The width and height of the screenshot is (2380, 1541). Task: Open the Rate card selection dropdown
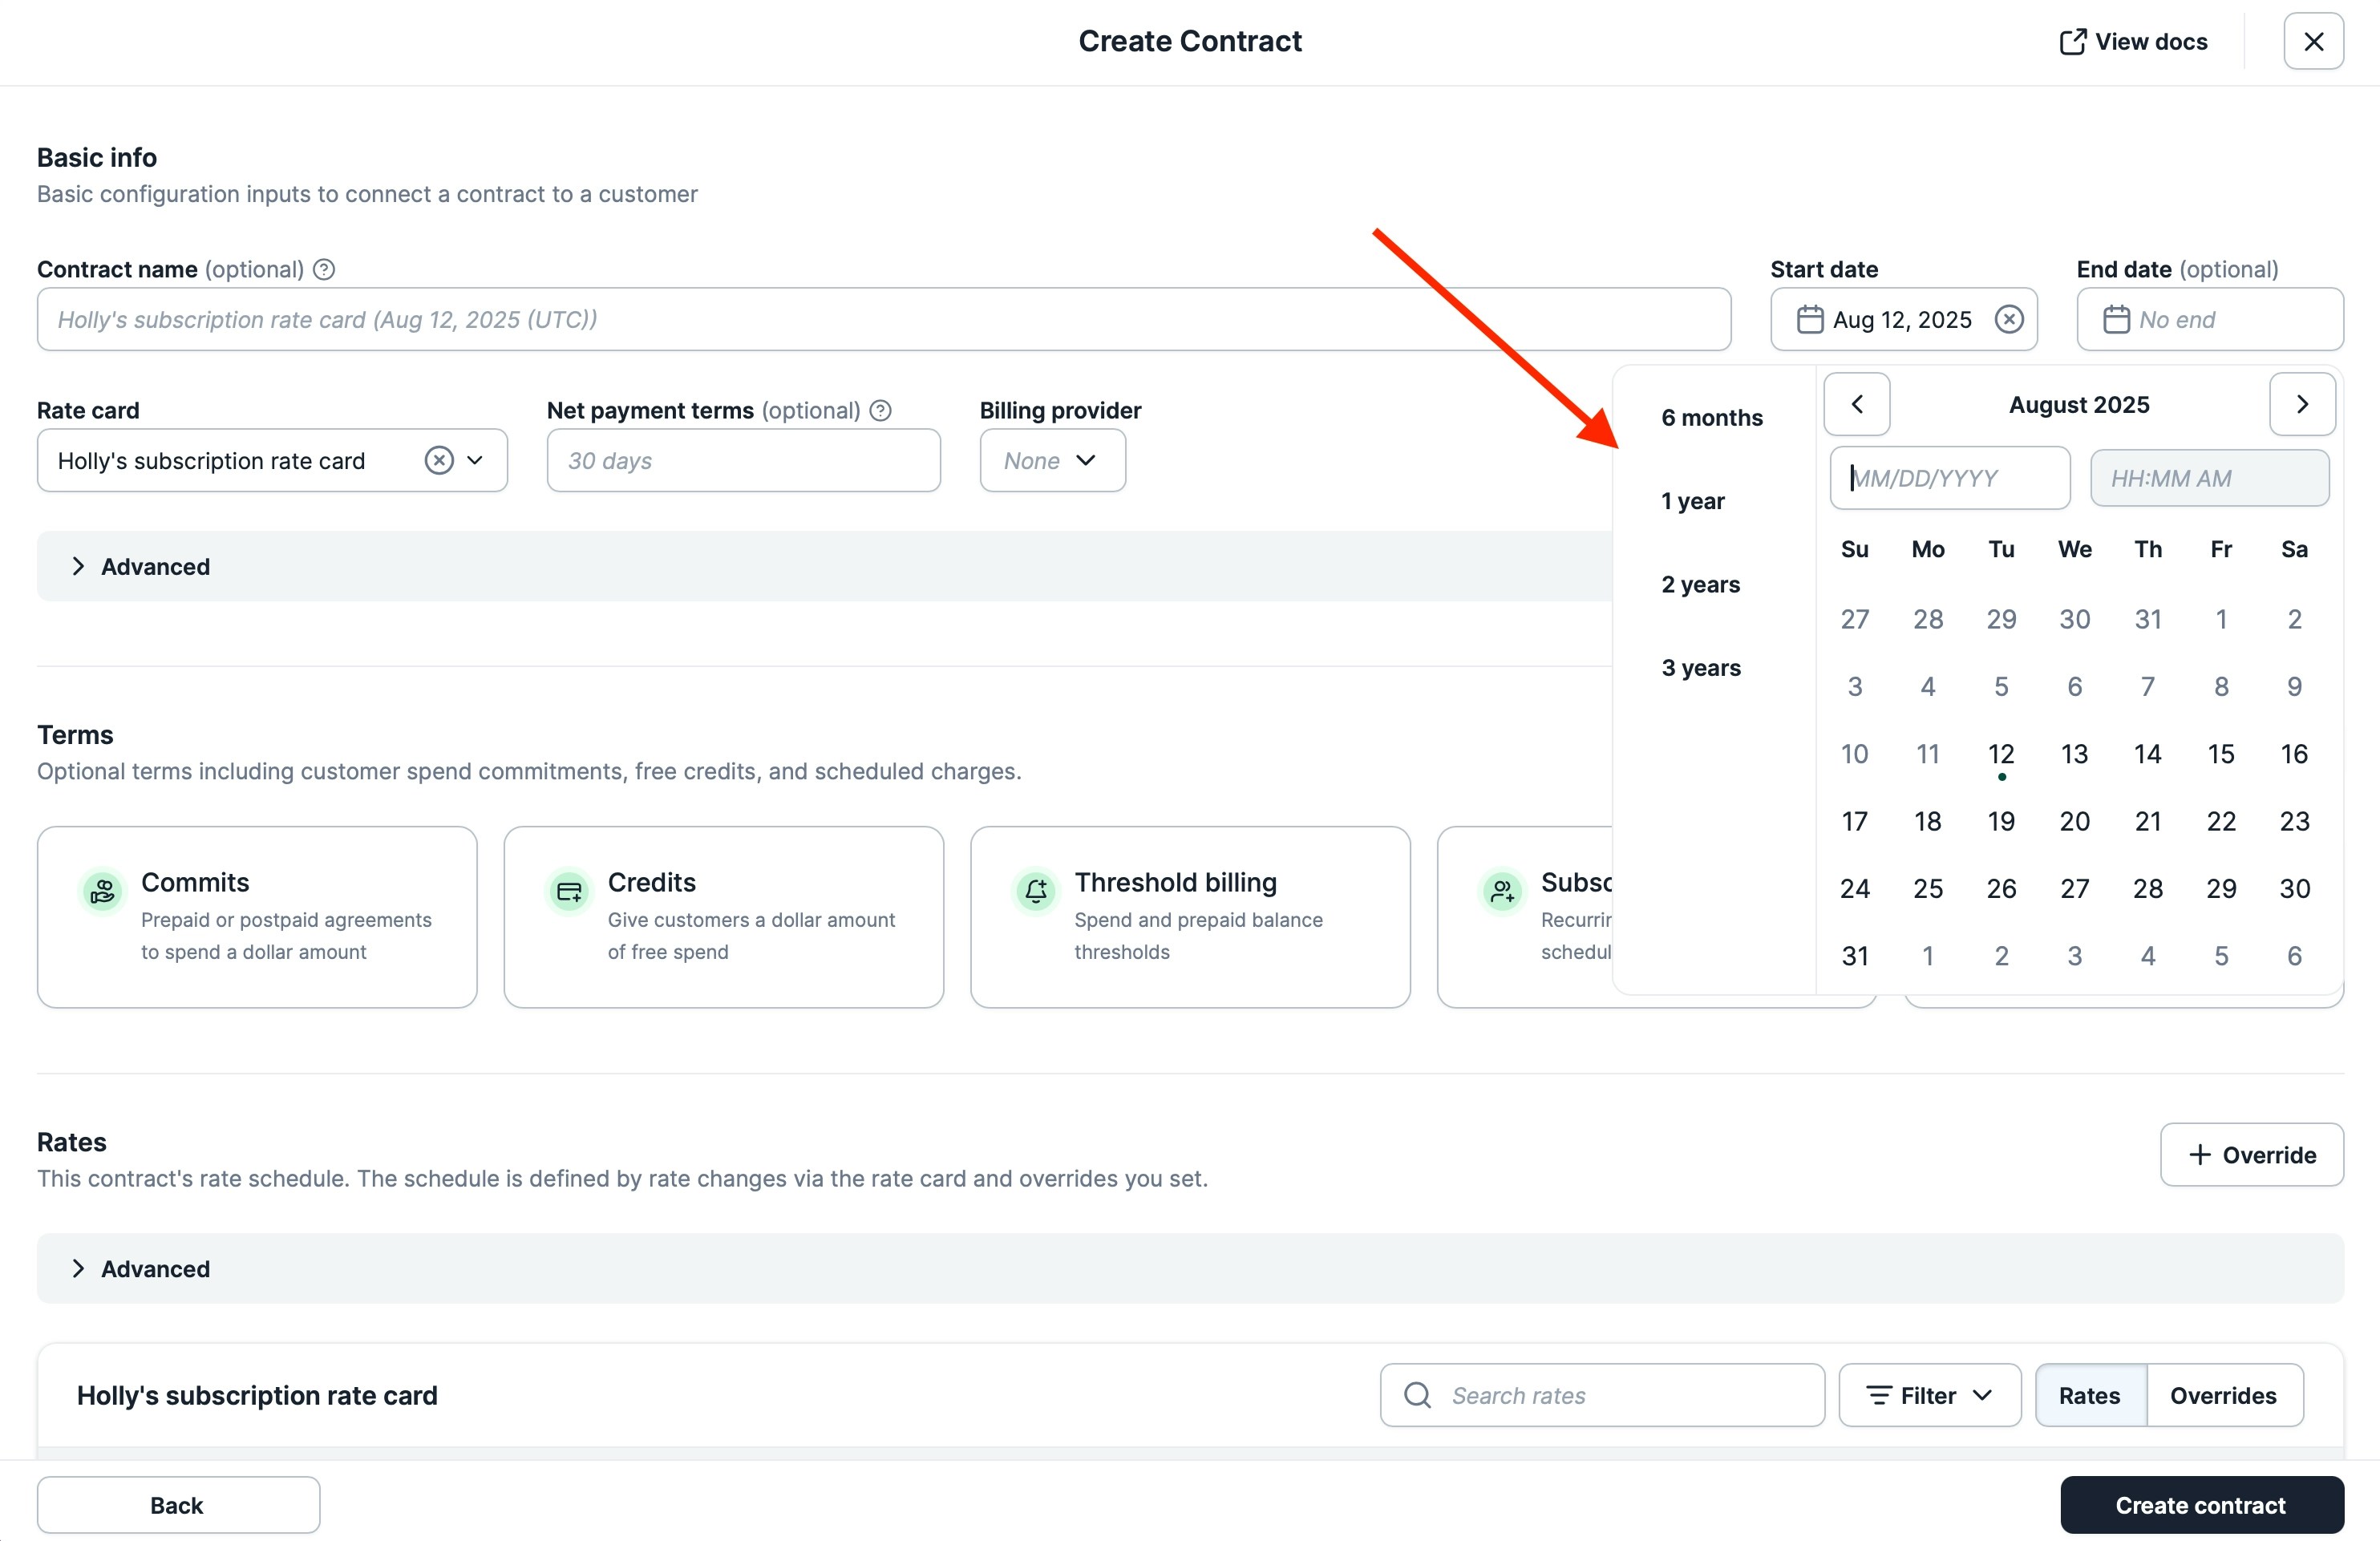pyautogui.click(x=475, y=460)
